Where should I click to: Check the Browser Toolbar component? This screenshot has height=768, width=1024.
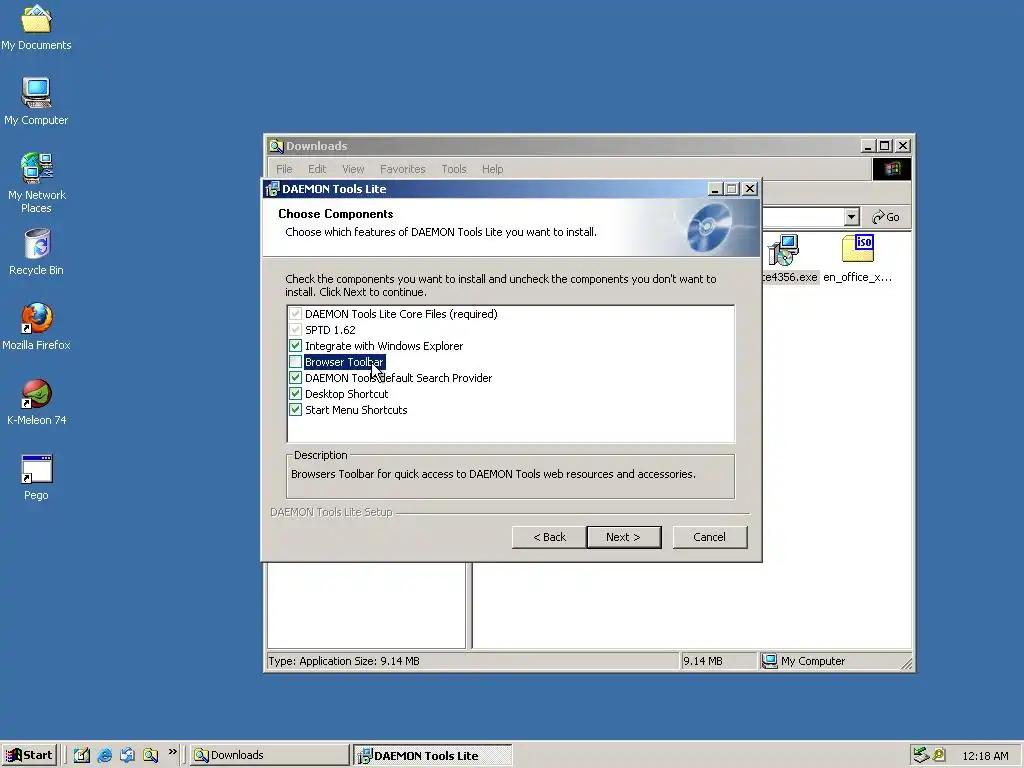(295, 362)
